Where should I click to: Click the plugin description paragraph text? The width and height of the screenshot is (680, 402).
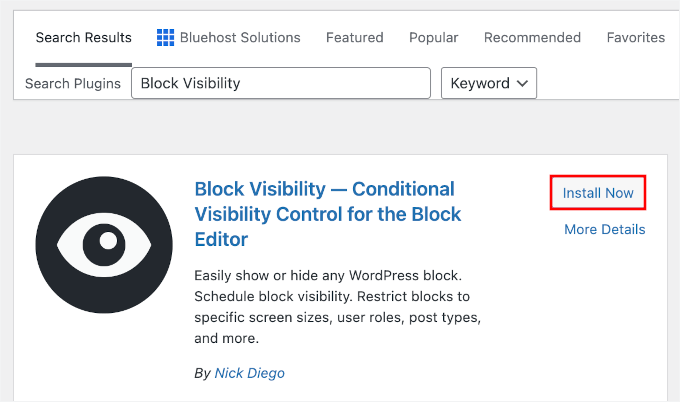click(336, 306)
